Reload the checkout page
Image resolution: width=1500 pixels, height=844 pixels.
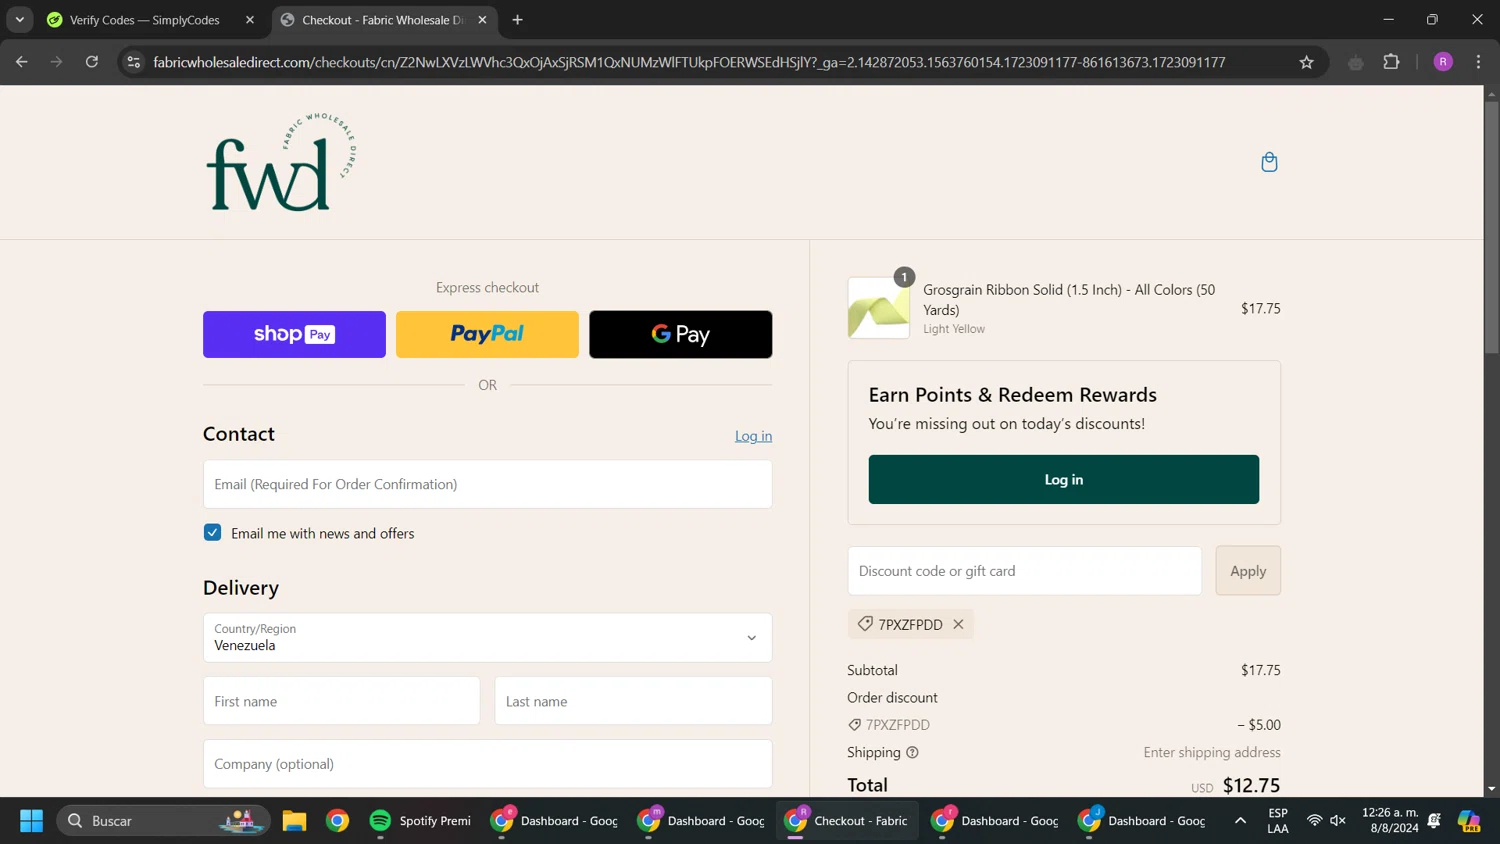coord(92,62)
